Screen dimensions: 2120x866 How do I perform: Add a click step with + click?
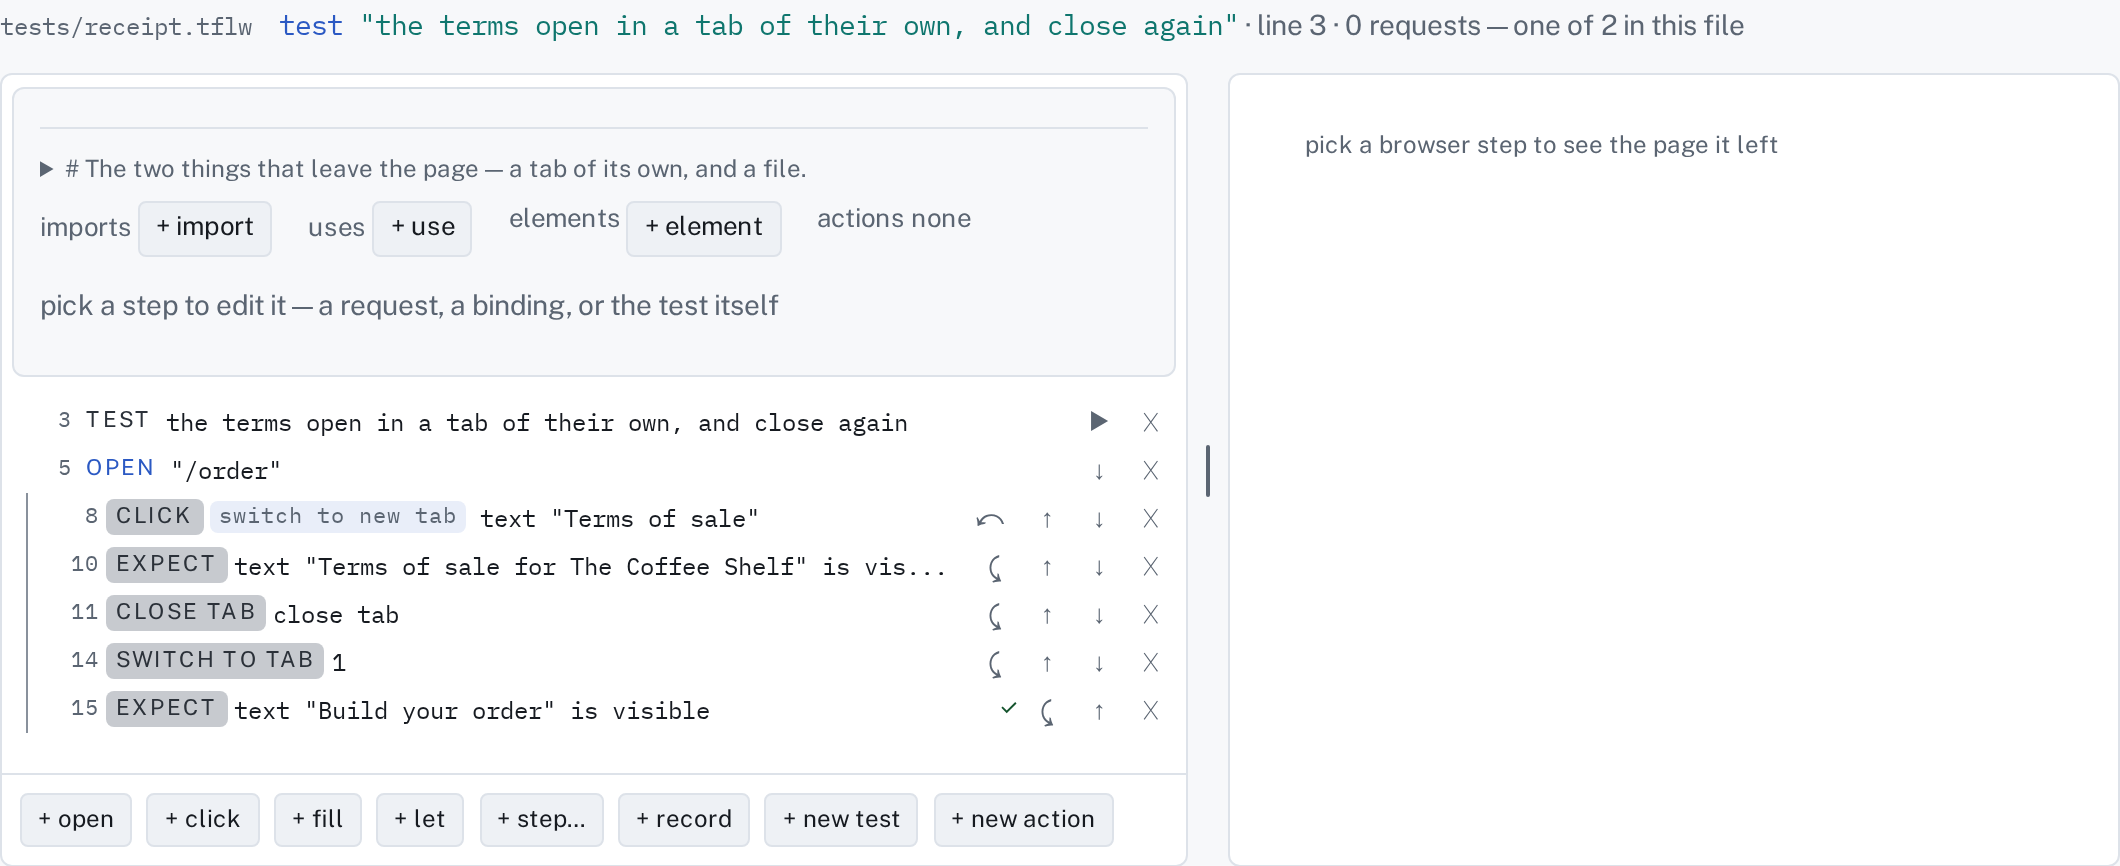(203, 820)
